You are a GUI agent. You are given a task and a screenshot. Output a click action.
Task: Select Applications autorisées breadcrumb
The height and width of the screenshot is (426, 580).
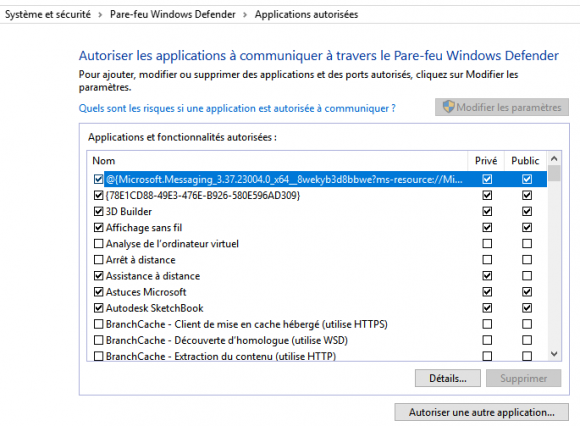coord(306,14)
